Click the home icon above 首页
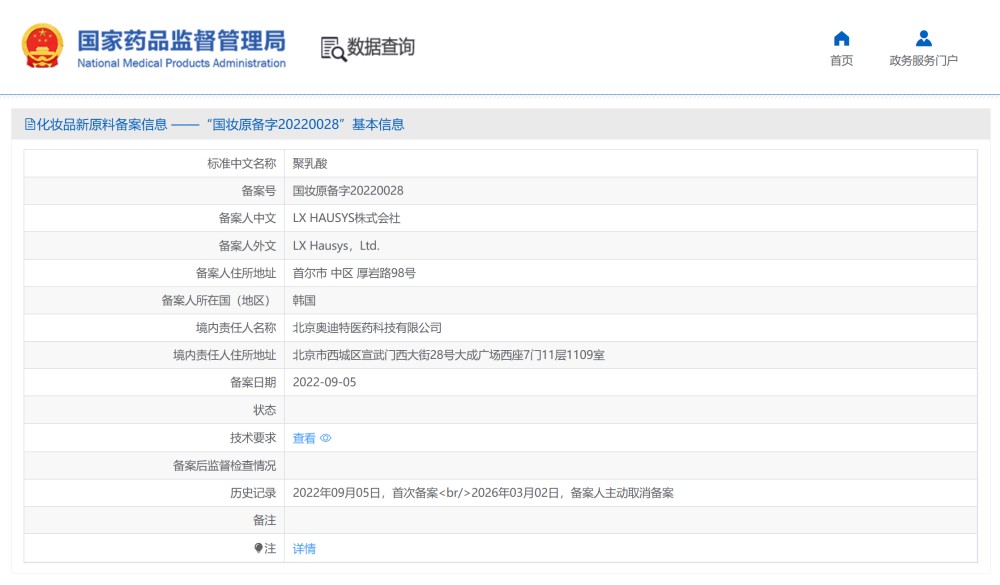1000x585 pixels. (x=841, y=36)
